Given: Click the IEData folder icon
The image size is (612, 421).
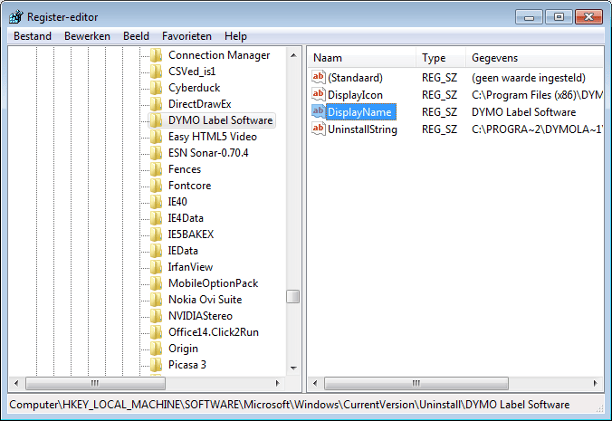Looking at the screenshot, I should [156, 250].
